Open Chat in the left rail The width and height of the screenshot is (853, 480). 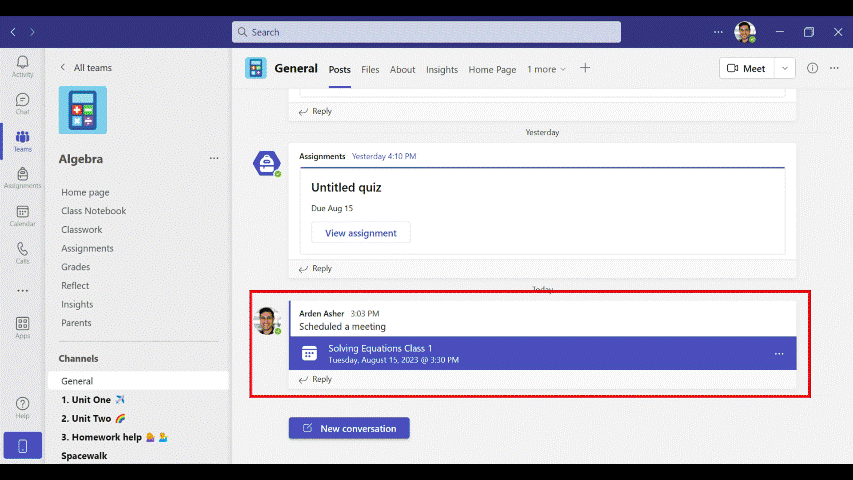click(22, 103)
